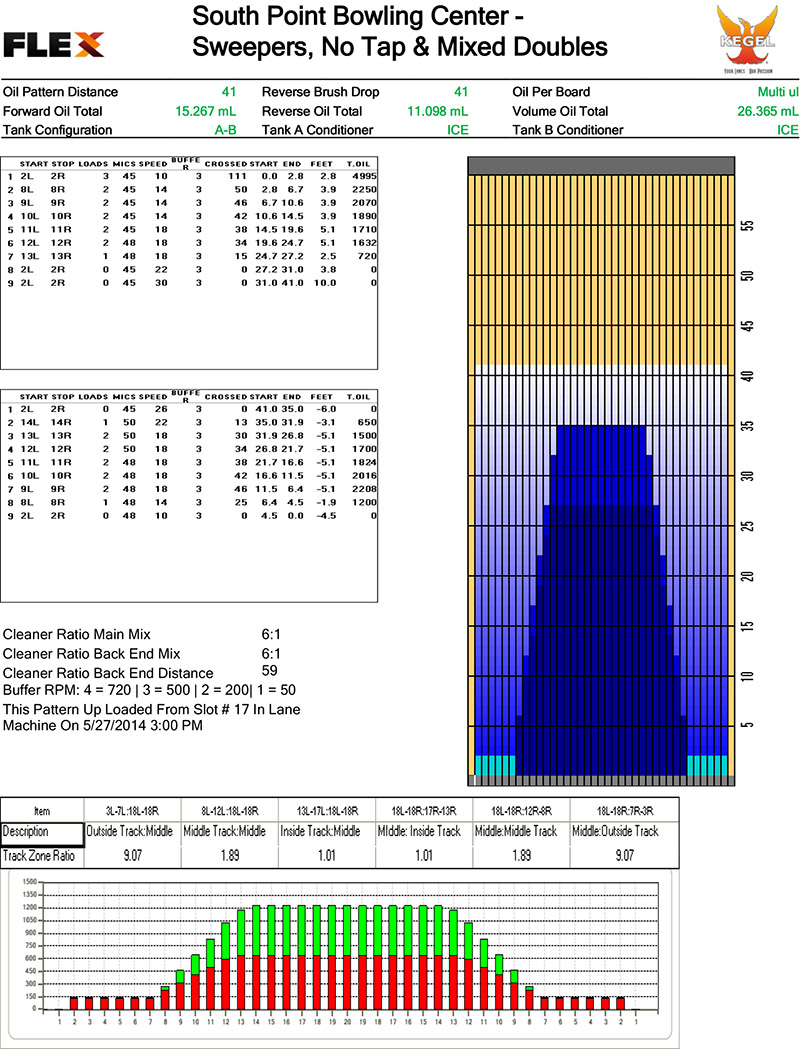Click the Tank A Conditioner ICE value
The image size is (800, 1049).
coord(457,130)
